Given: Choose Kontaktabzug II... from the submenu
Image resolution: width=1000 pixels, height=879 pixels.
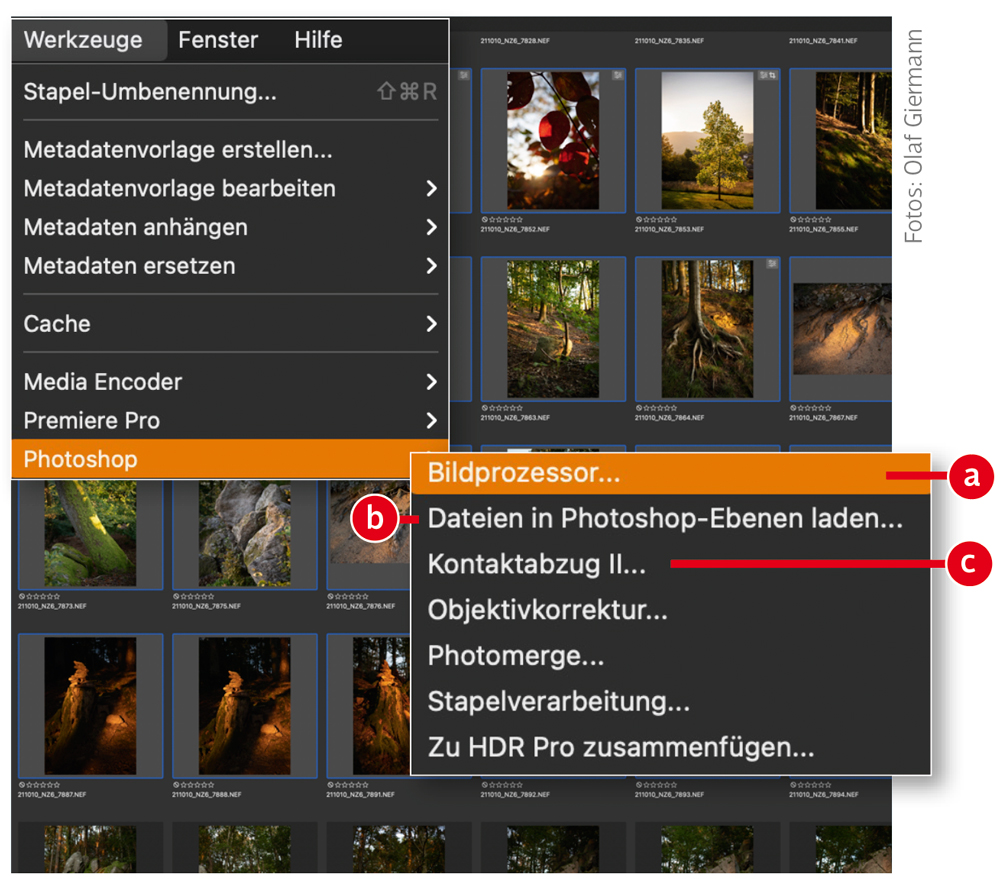Looking at the screenshot, I should click(x=671, y=565).
